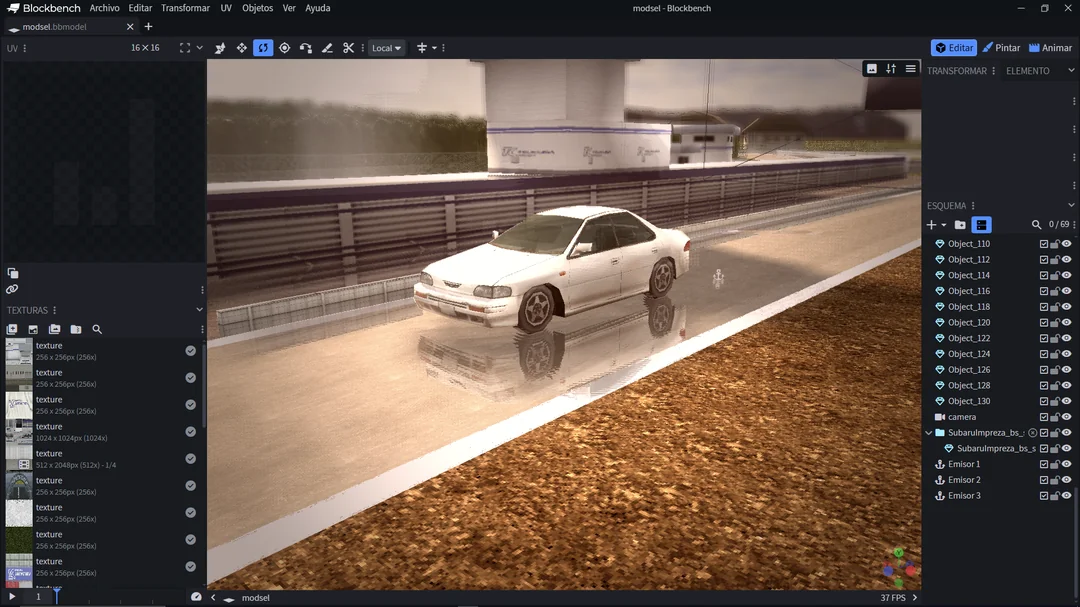Image resolution: width=1080 pixels, height=607 pixels.
Task: Expand dropdown arrow next to UV frame icon
Action: coord(200,48)
